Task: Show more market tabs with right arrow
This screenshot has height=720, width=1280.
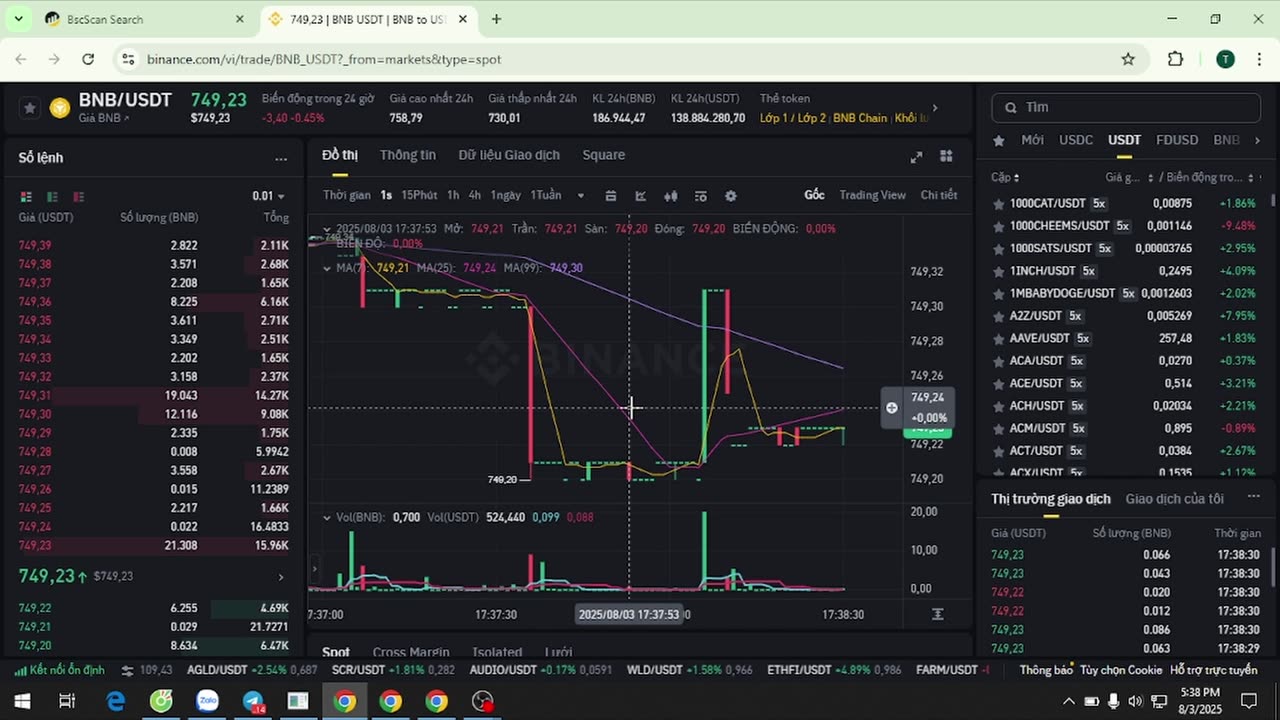Action: tap(1257, 140)
